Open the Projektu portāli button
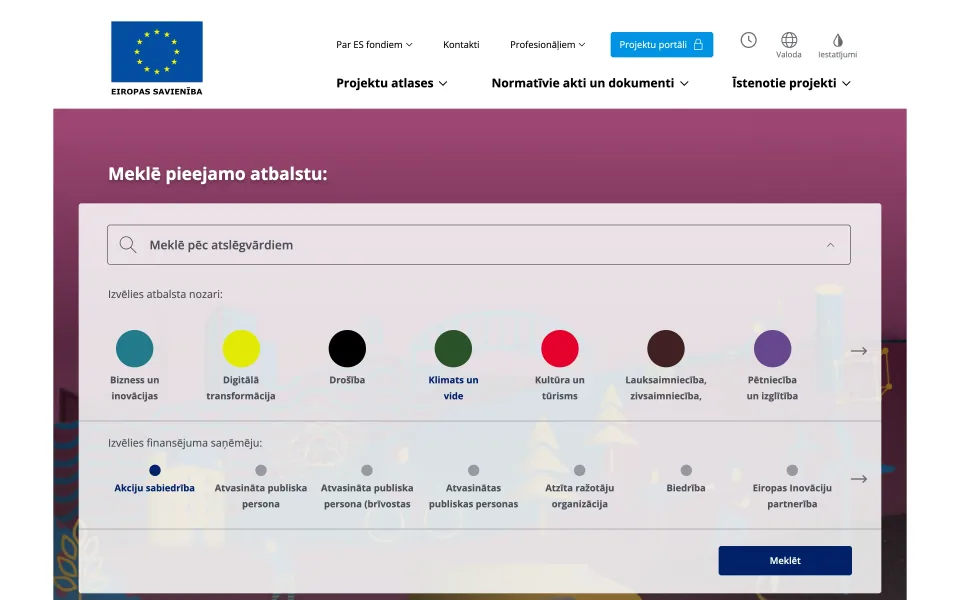Viewport: 960px width, 600px height. pyautogui.click(x=662, y=45)
